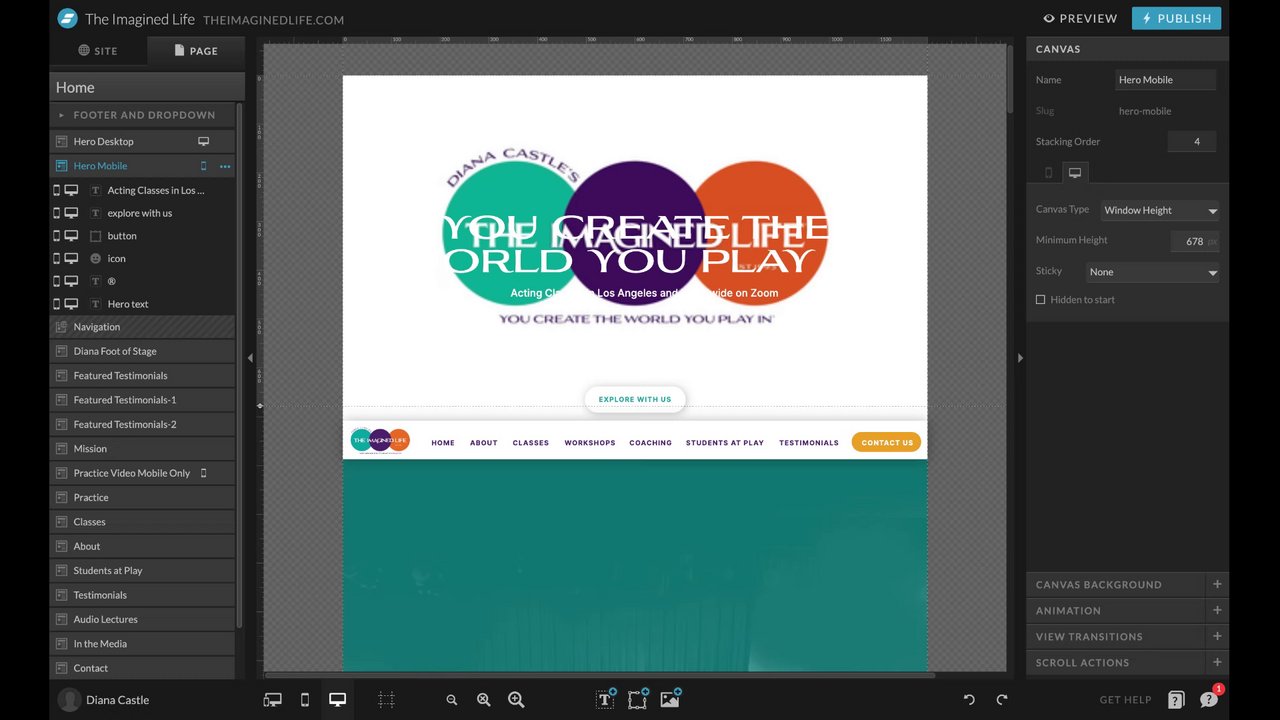Toggle mobile visibility of button layer

click(x=56, y=236)
